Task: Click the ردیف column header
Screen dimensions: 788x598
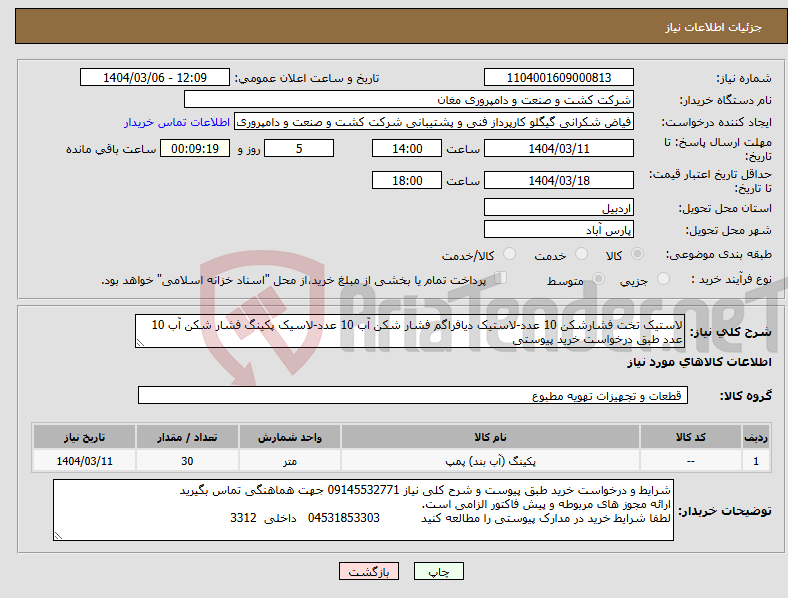Action: [755, 437]
